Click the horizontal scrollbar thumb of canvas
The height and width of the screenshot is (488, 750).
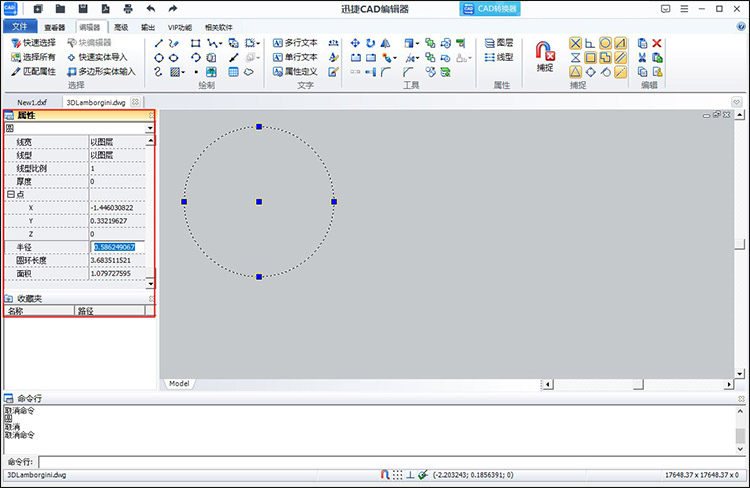[638, 384]
